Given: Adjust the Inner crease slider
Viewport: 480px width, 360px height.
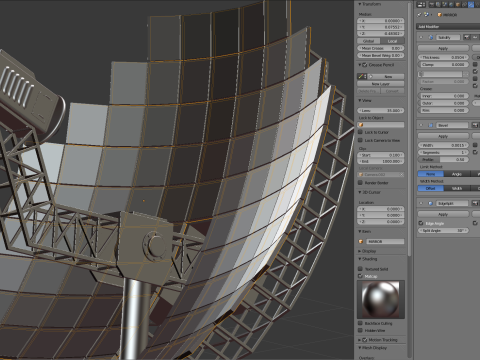Looking at the screenshot, I should coord(443,96).
